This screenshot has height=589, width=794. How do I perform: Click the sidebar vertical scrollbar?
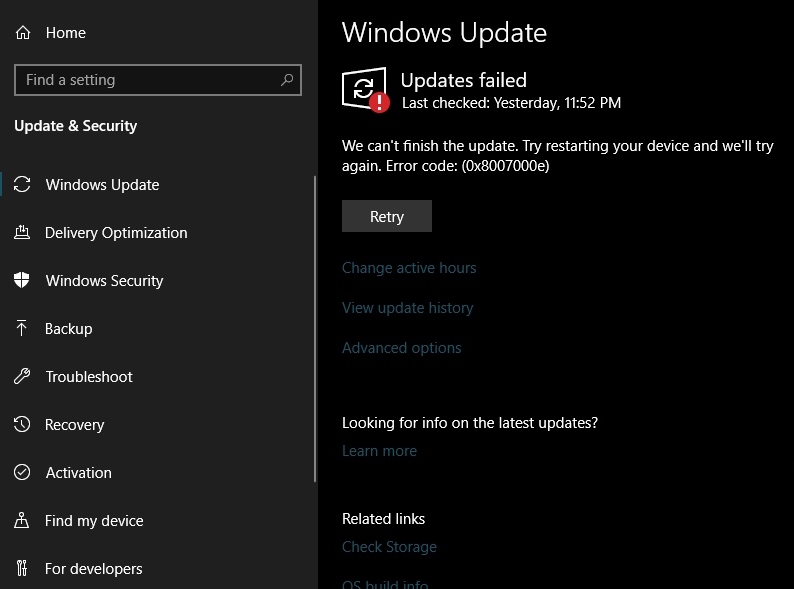click(315, 329)
